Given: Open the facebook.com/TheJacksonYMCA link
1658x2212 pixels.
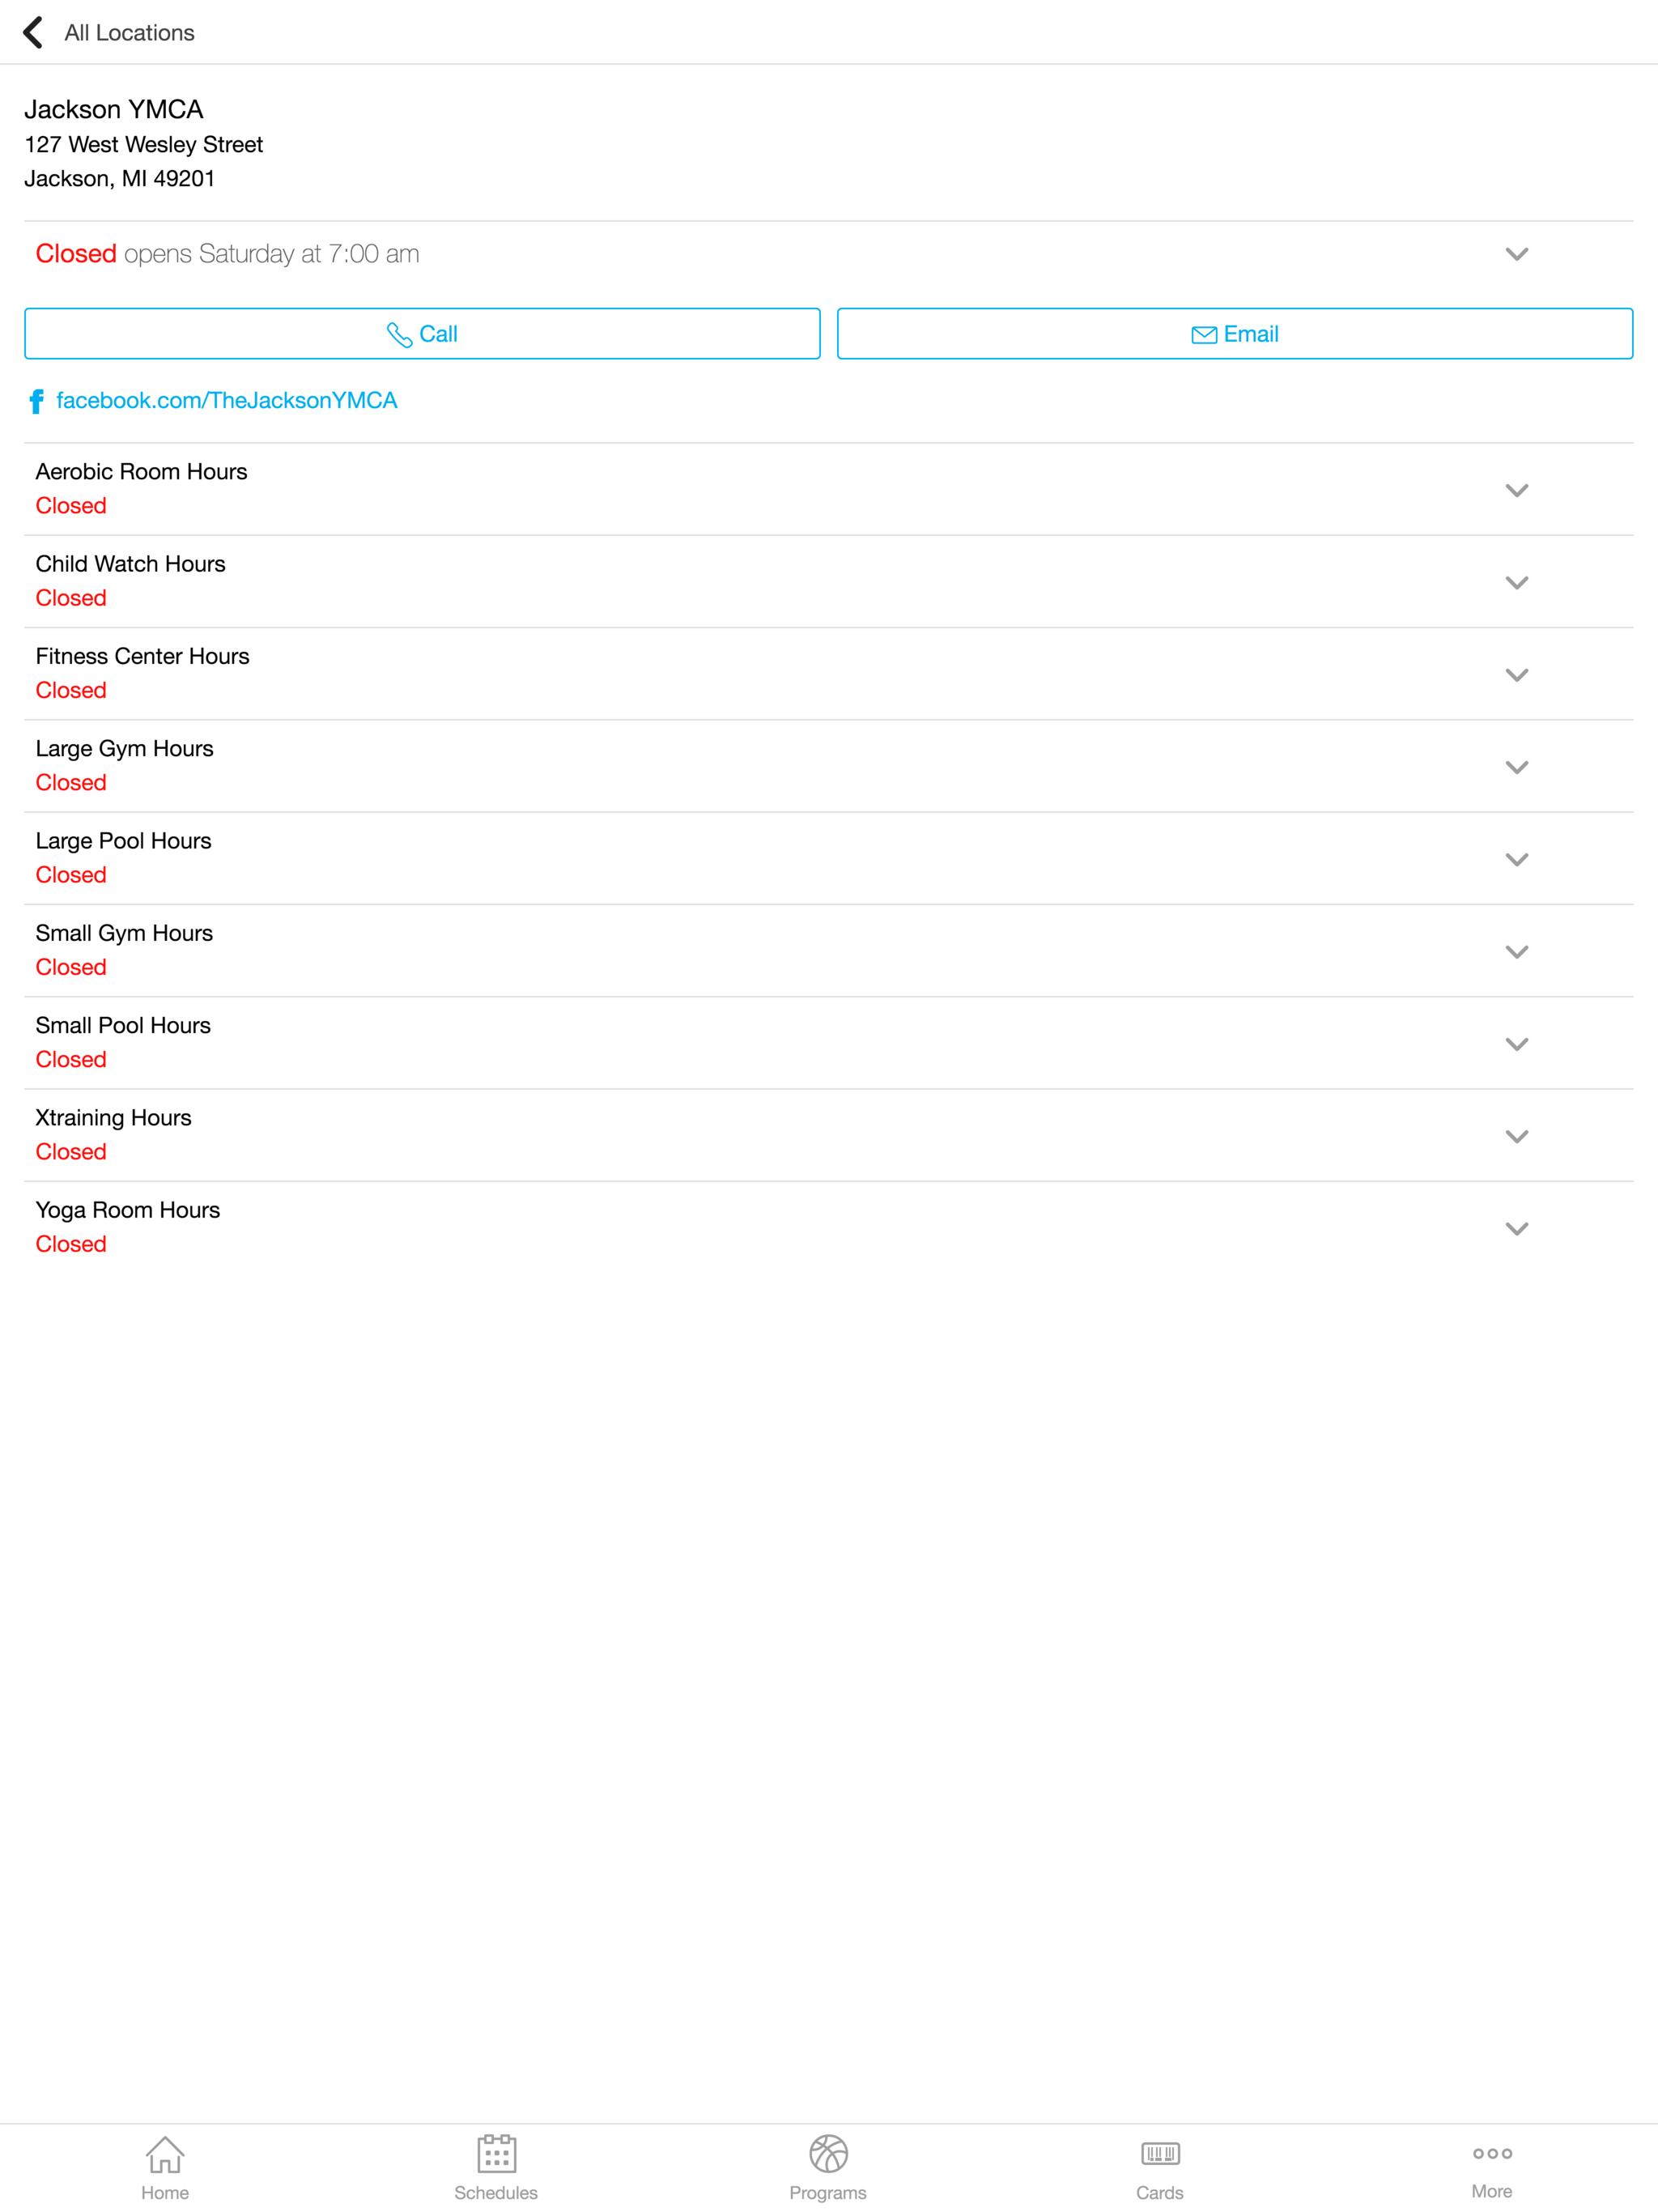Looking at the screenshot, I should (x=226, y=400).
